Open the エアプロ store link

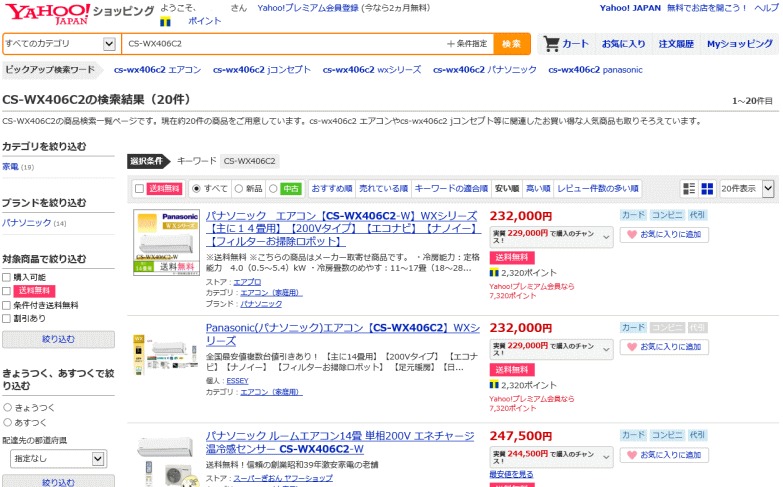[x=247, y=282]
